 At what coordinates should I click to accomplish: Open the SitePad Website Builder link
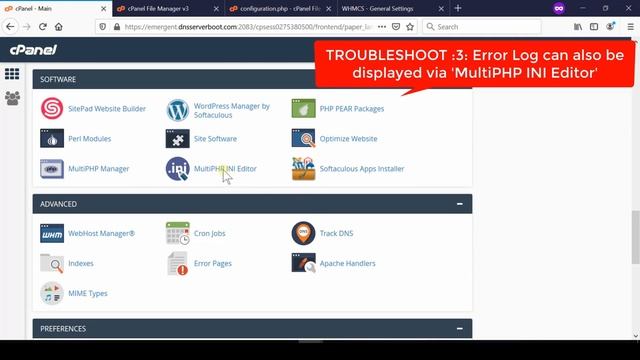coord(107,109)
